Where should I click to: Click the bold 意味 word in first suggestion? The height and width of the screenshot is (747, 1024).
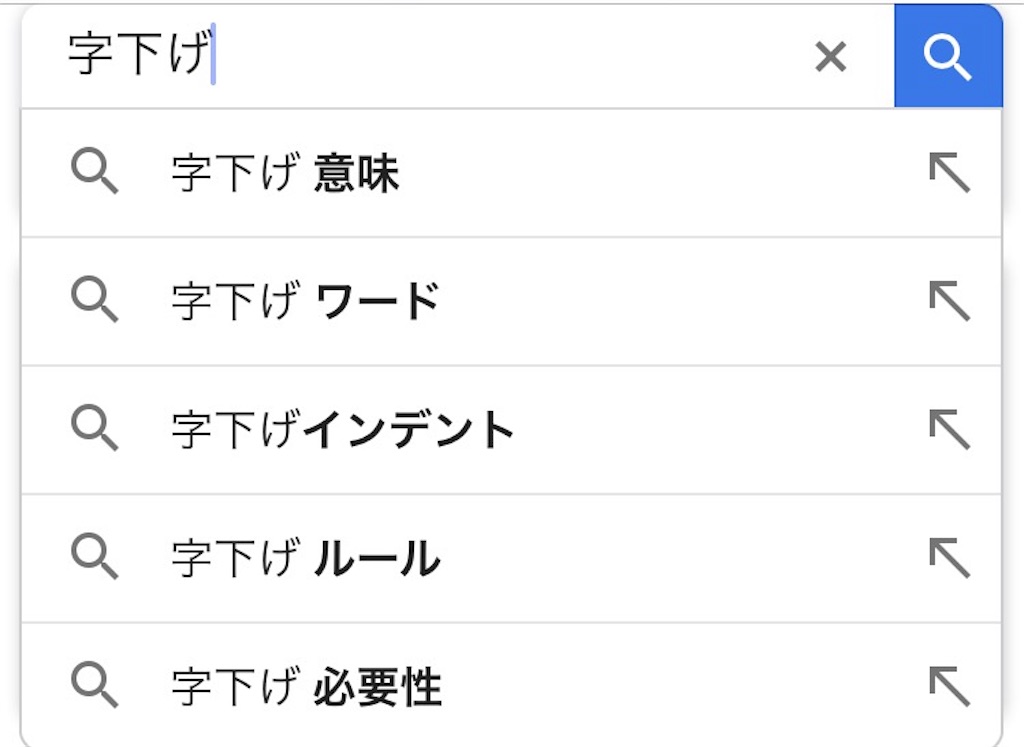[x=357, y=173]
